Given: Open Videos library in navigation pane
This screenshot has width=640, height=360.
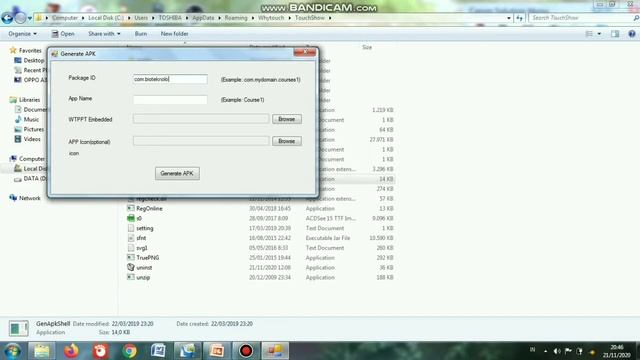Looking at the screenshot, I should [32, 139].
